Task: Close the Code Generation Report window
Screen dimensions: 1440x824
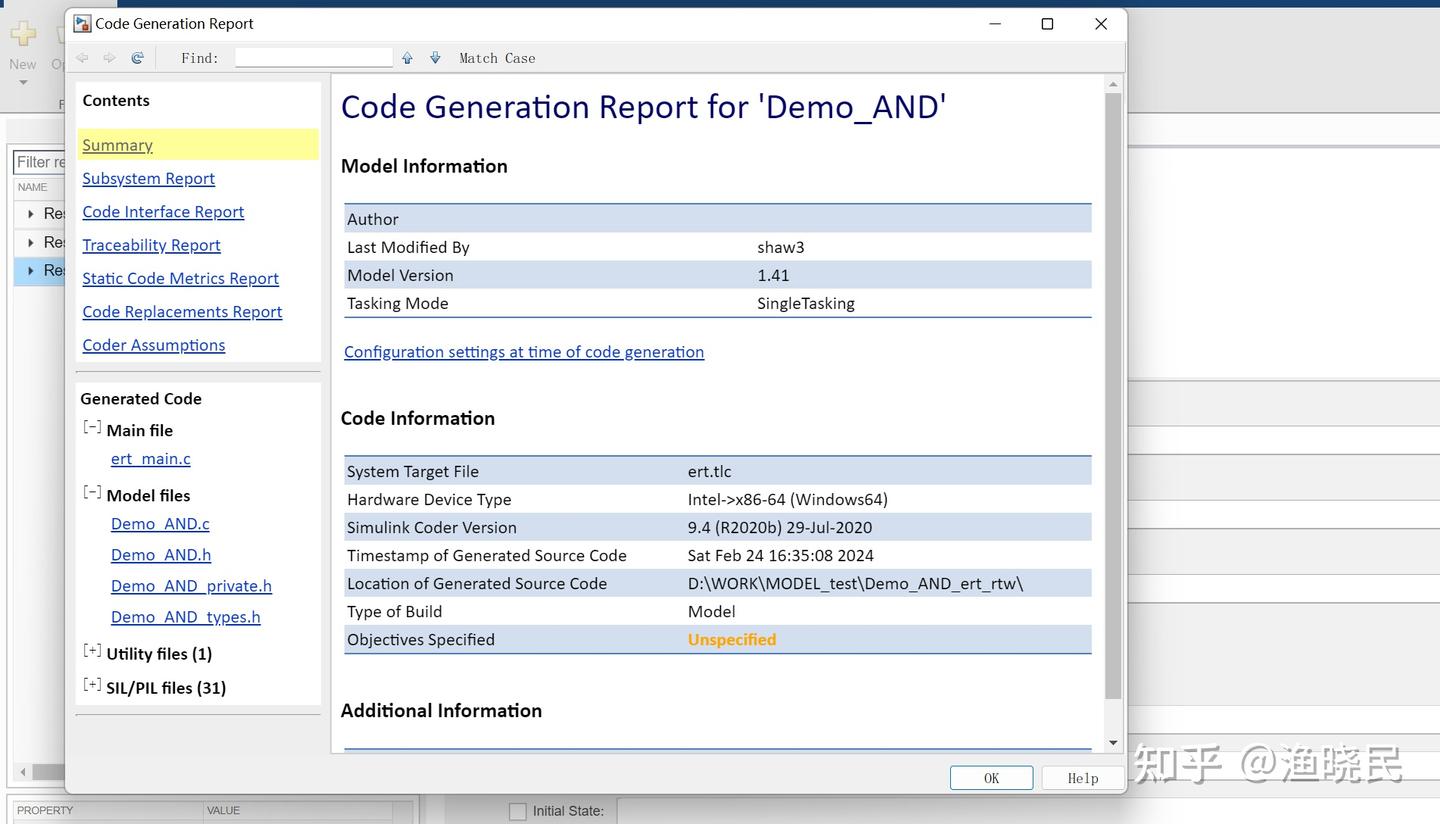Action: [x=1101, y=24]
